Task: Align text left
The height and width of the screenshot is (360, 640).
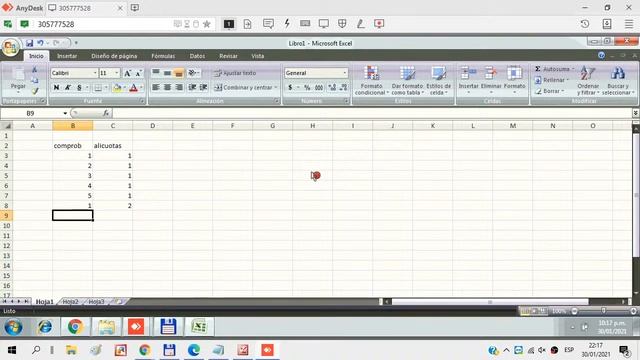Action: pyautogui.click(x=156, y=87)
